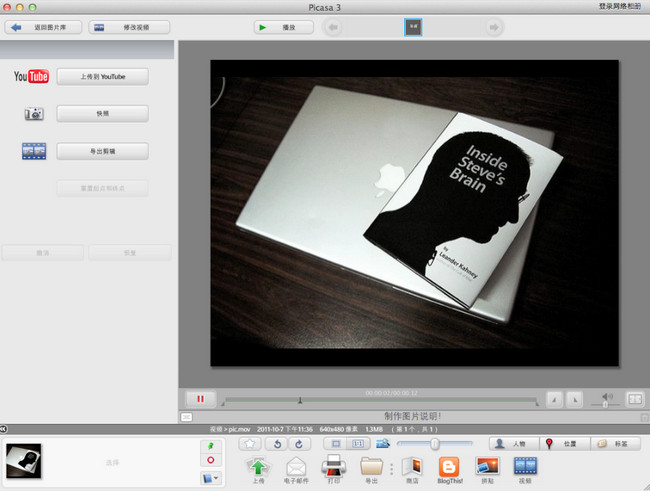The height and width of the screenshot is (491, 650).
Task: Click the 打印 print icon
Action: (333, 469)
